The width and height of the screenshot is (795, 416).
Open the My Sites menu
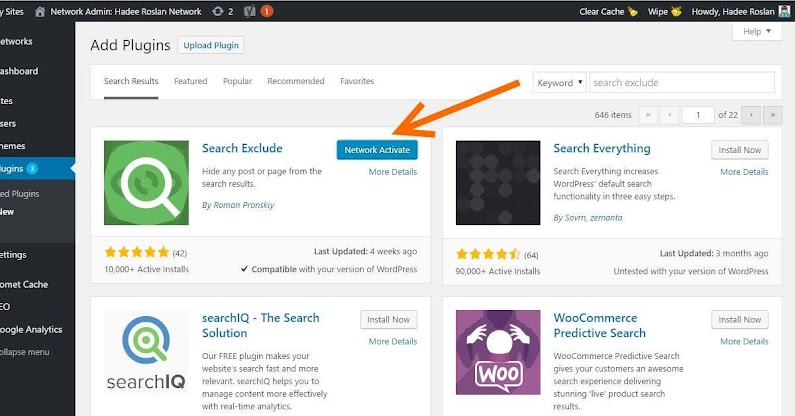point(12,11)
